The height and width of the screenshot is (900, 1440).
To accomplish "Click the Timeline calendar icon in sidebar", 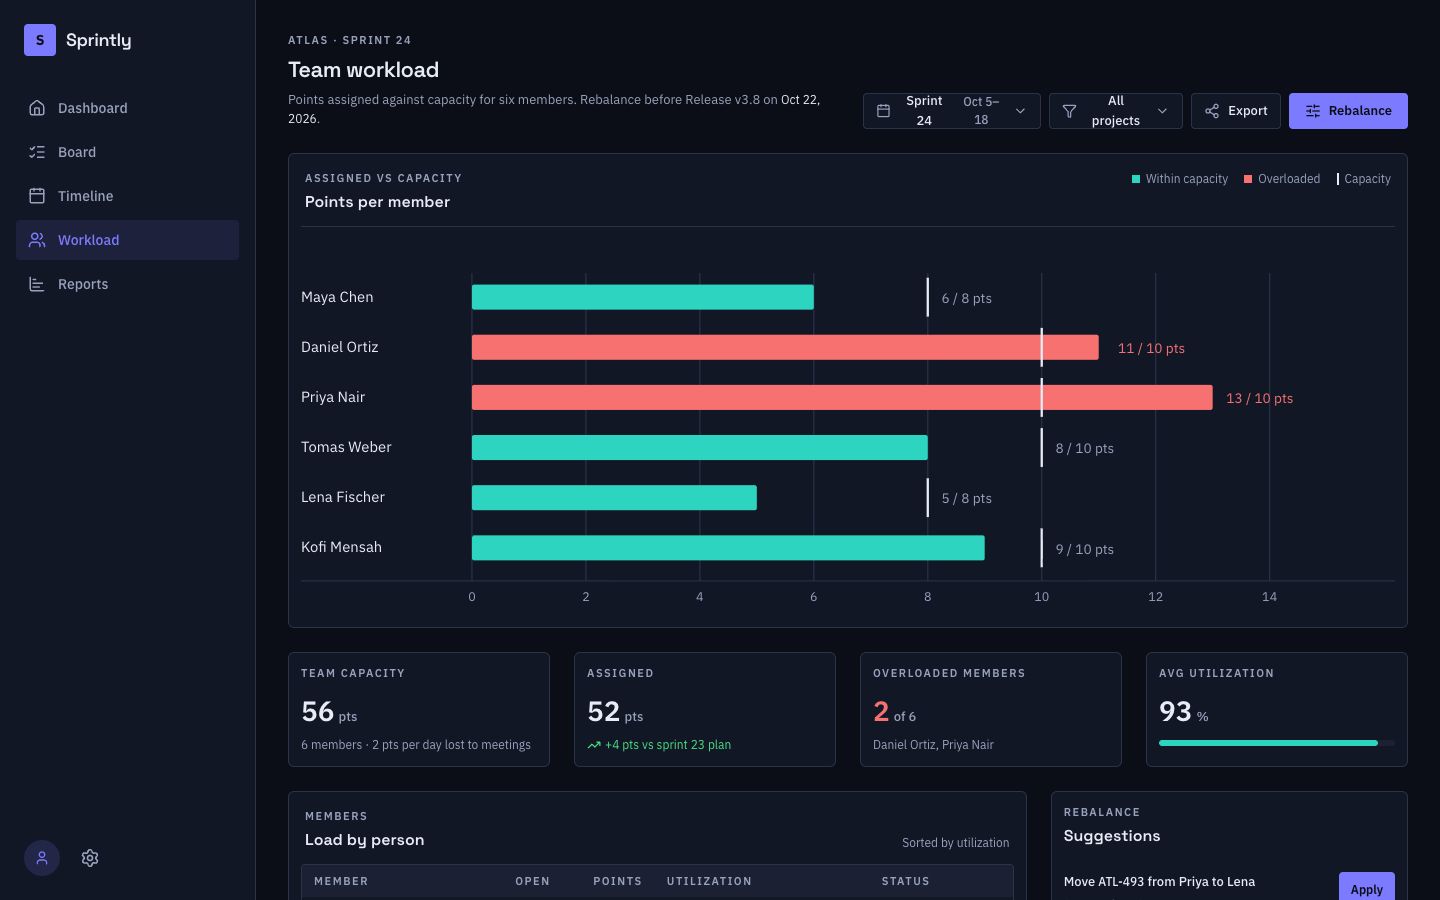I will tap(37, 196).
